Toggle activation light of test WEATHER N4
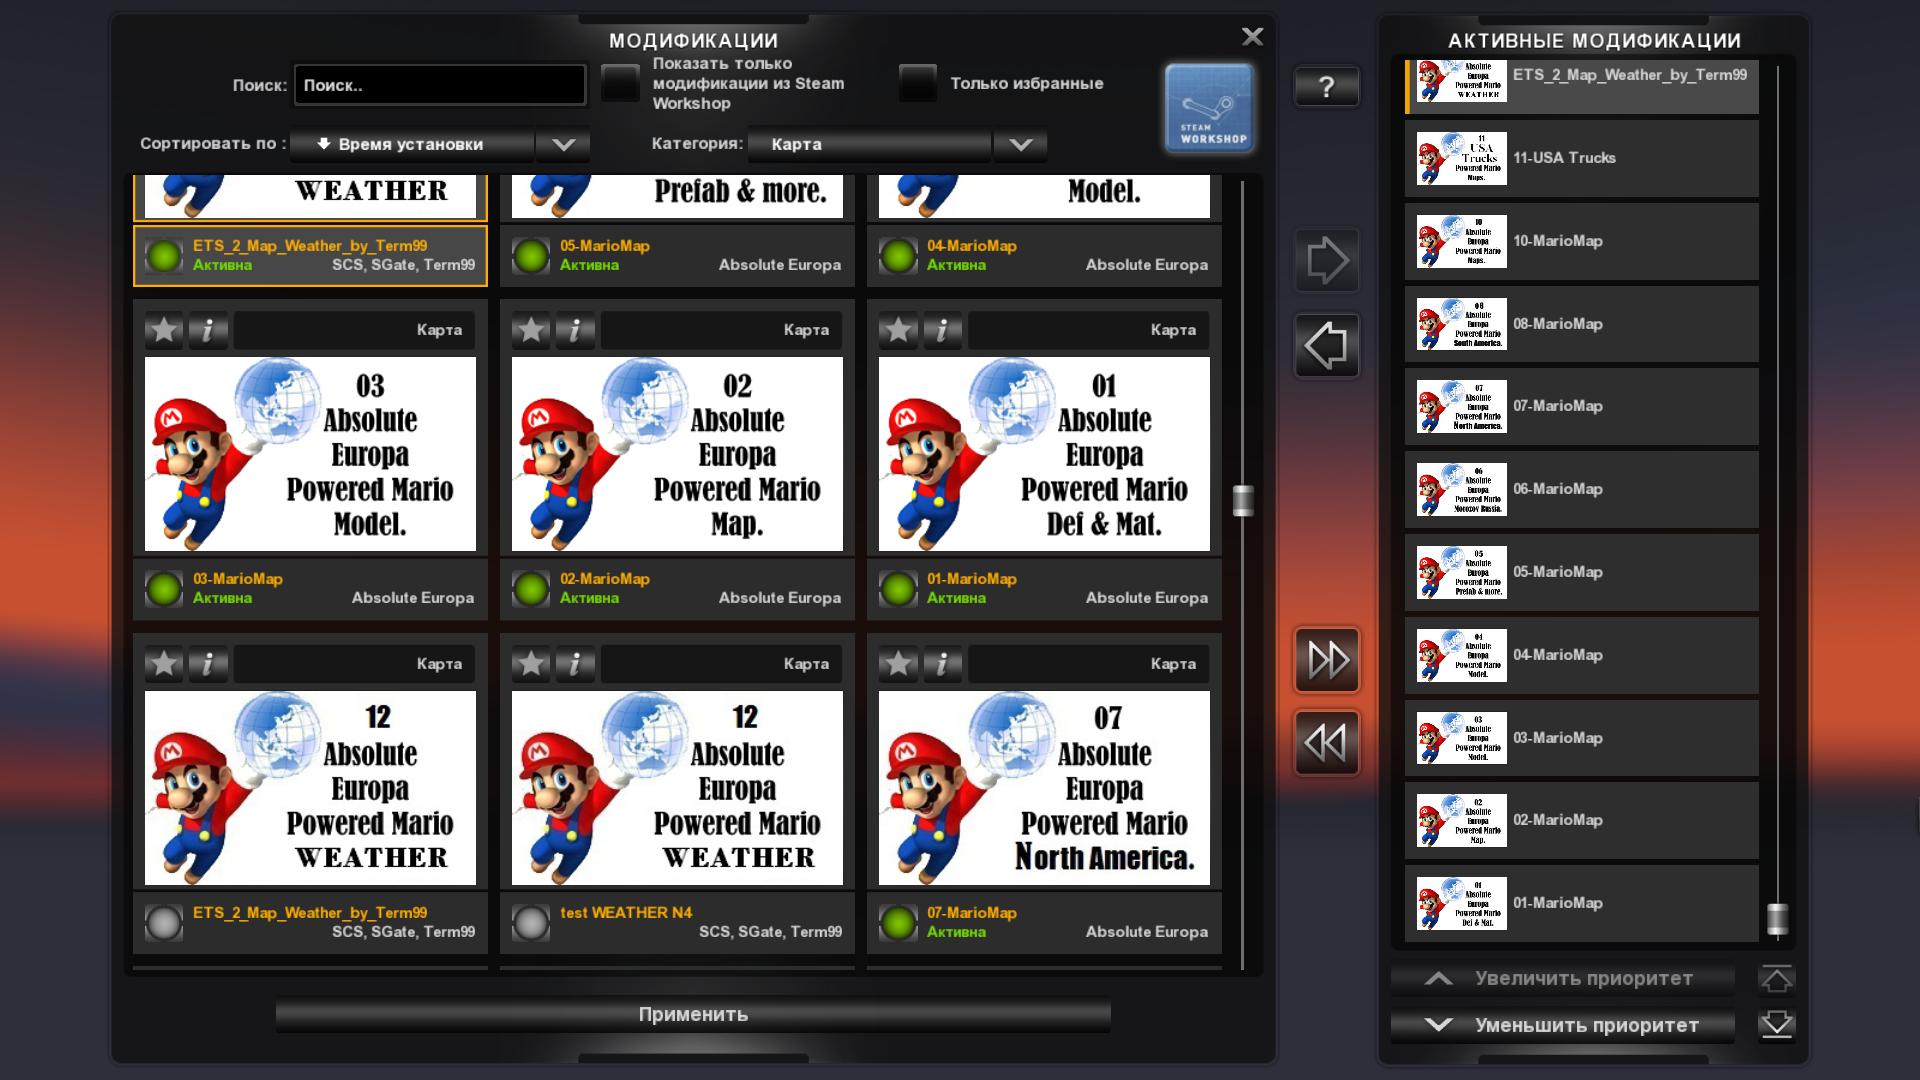 click(x=531, y=922)
